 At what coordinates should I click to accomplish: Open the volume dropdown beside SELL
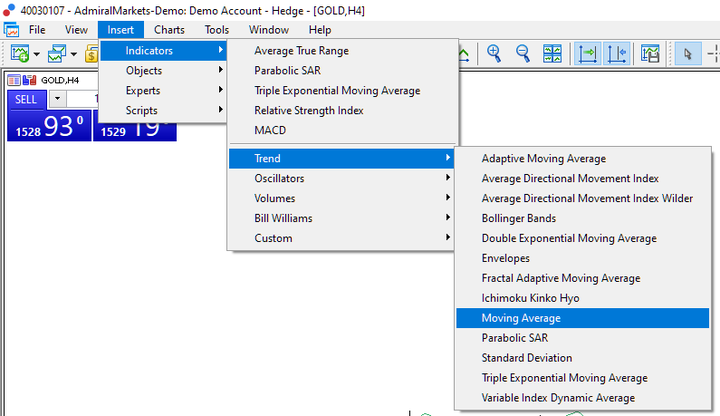[x=57, y=98]
